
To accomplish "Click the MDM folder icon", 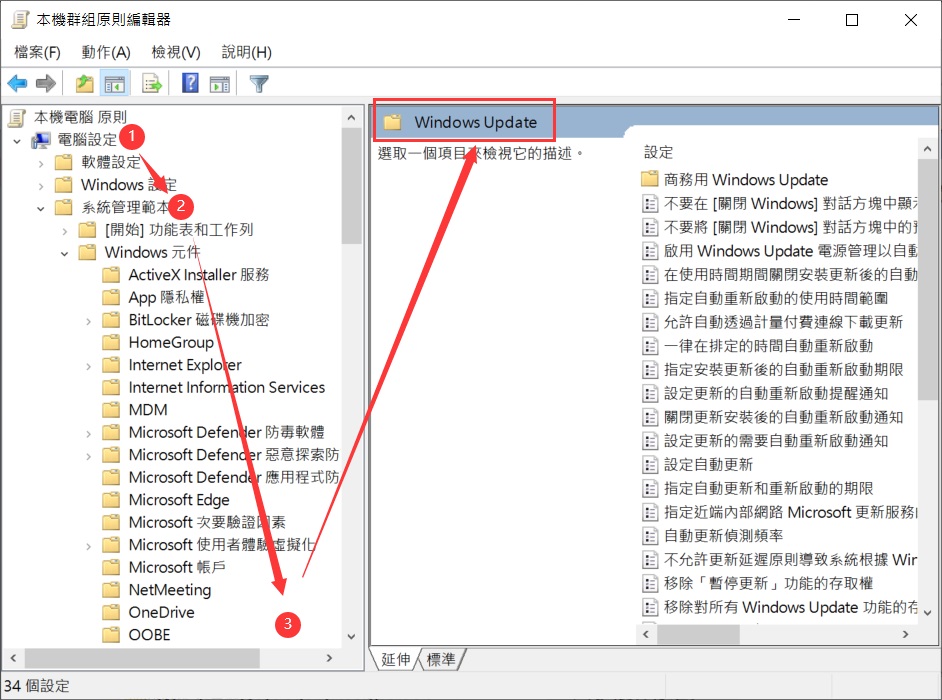I will pyautogui.click(x=111, y=410).
